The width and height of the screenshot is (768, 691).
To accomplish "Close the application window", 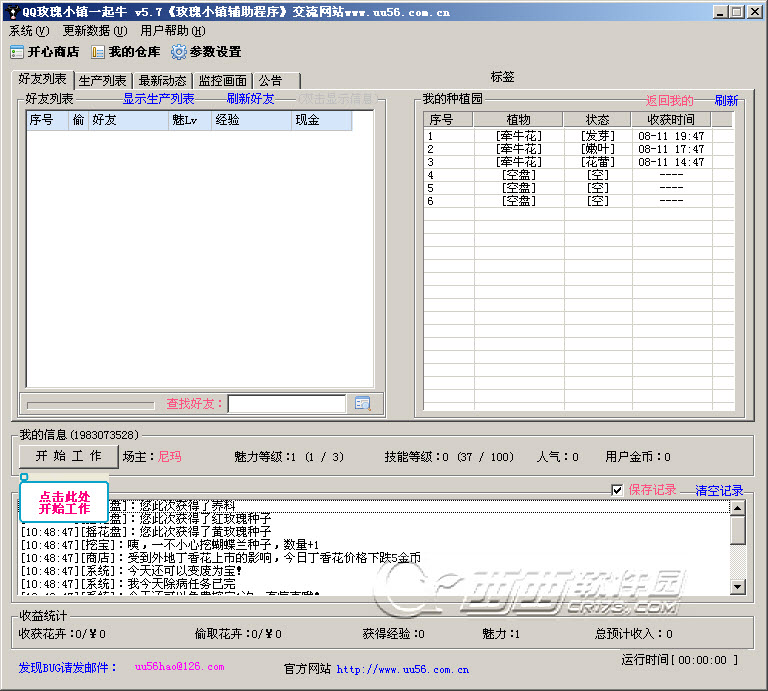I will (x=754, y=12).
